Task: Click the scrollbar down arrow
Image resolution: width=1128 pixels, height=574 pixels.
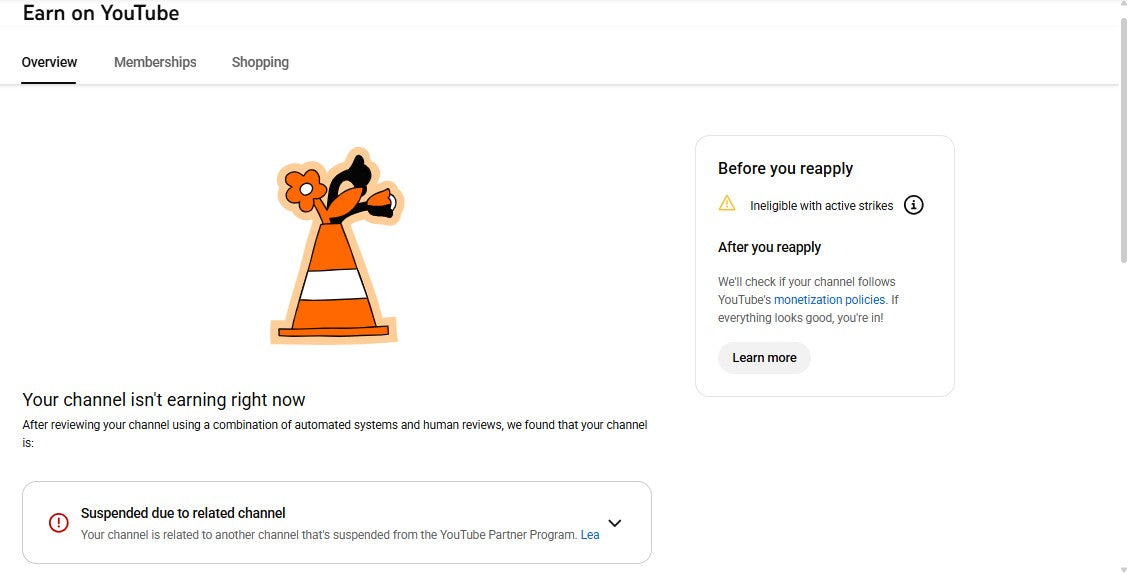Action: [1121, 567]
